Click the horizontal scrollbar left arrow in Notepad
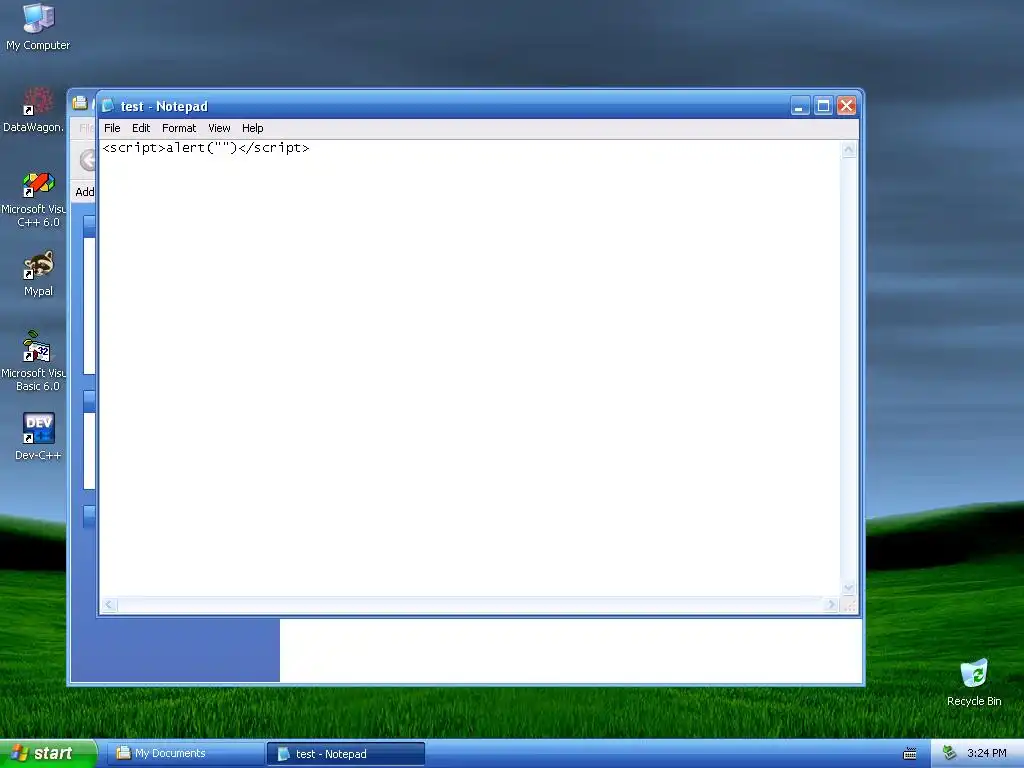The width and height of the screenshot is (1024, 768). (x=109, y=605)
